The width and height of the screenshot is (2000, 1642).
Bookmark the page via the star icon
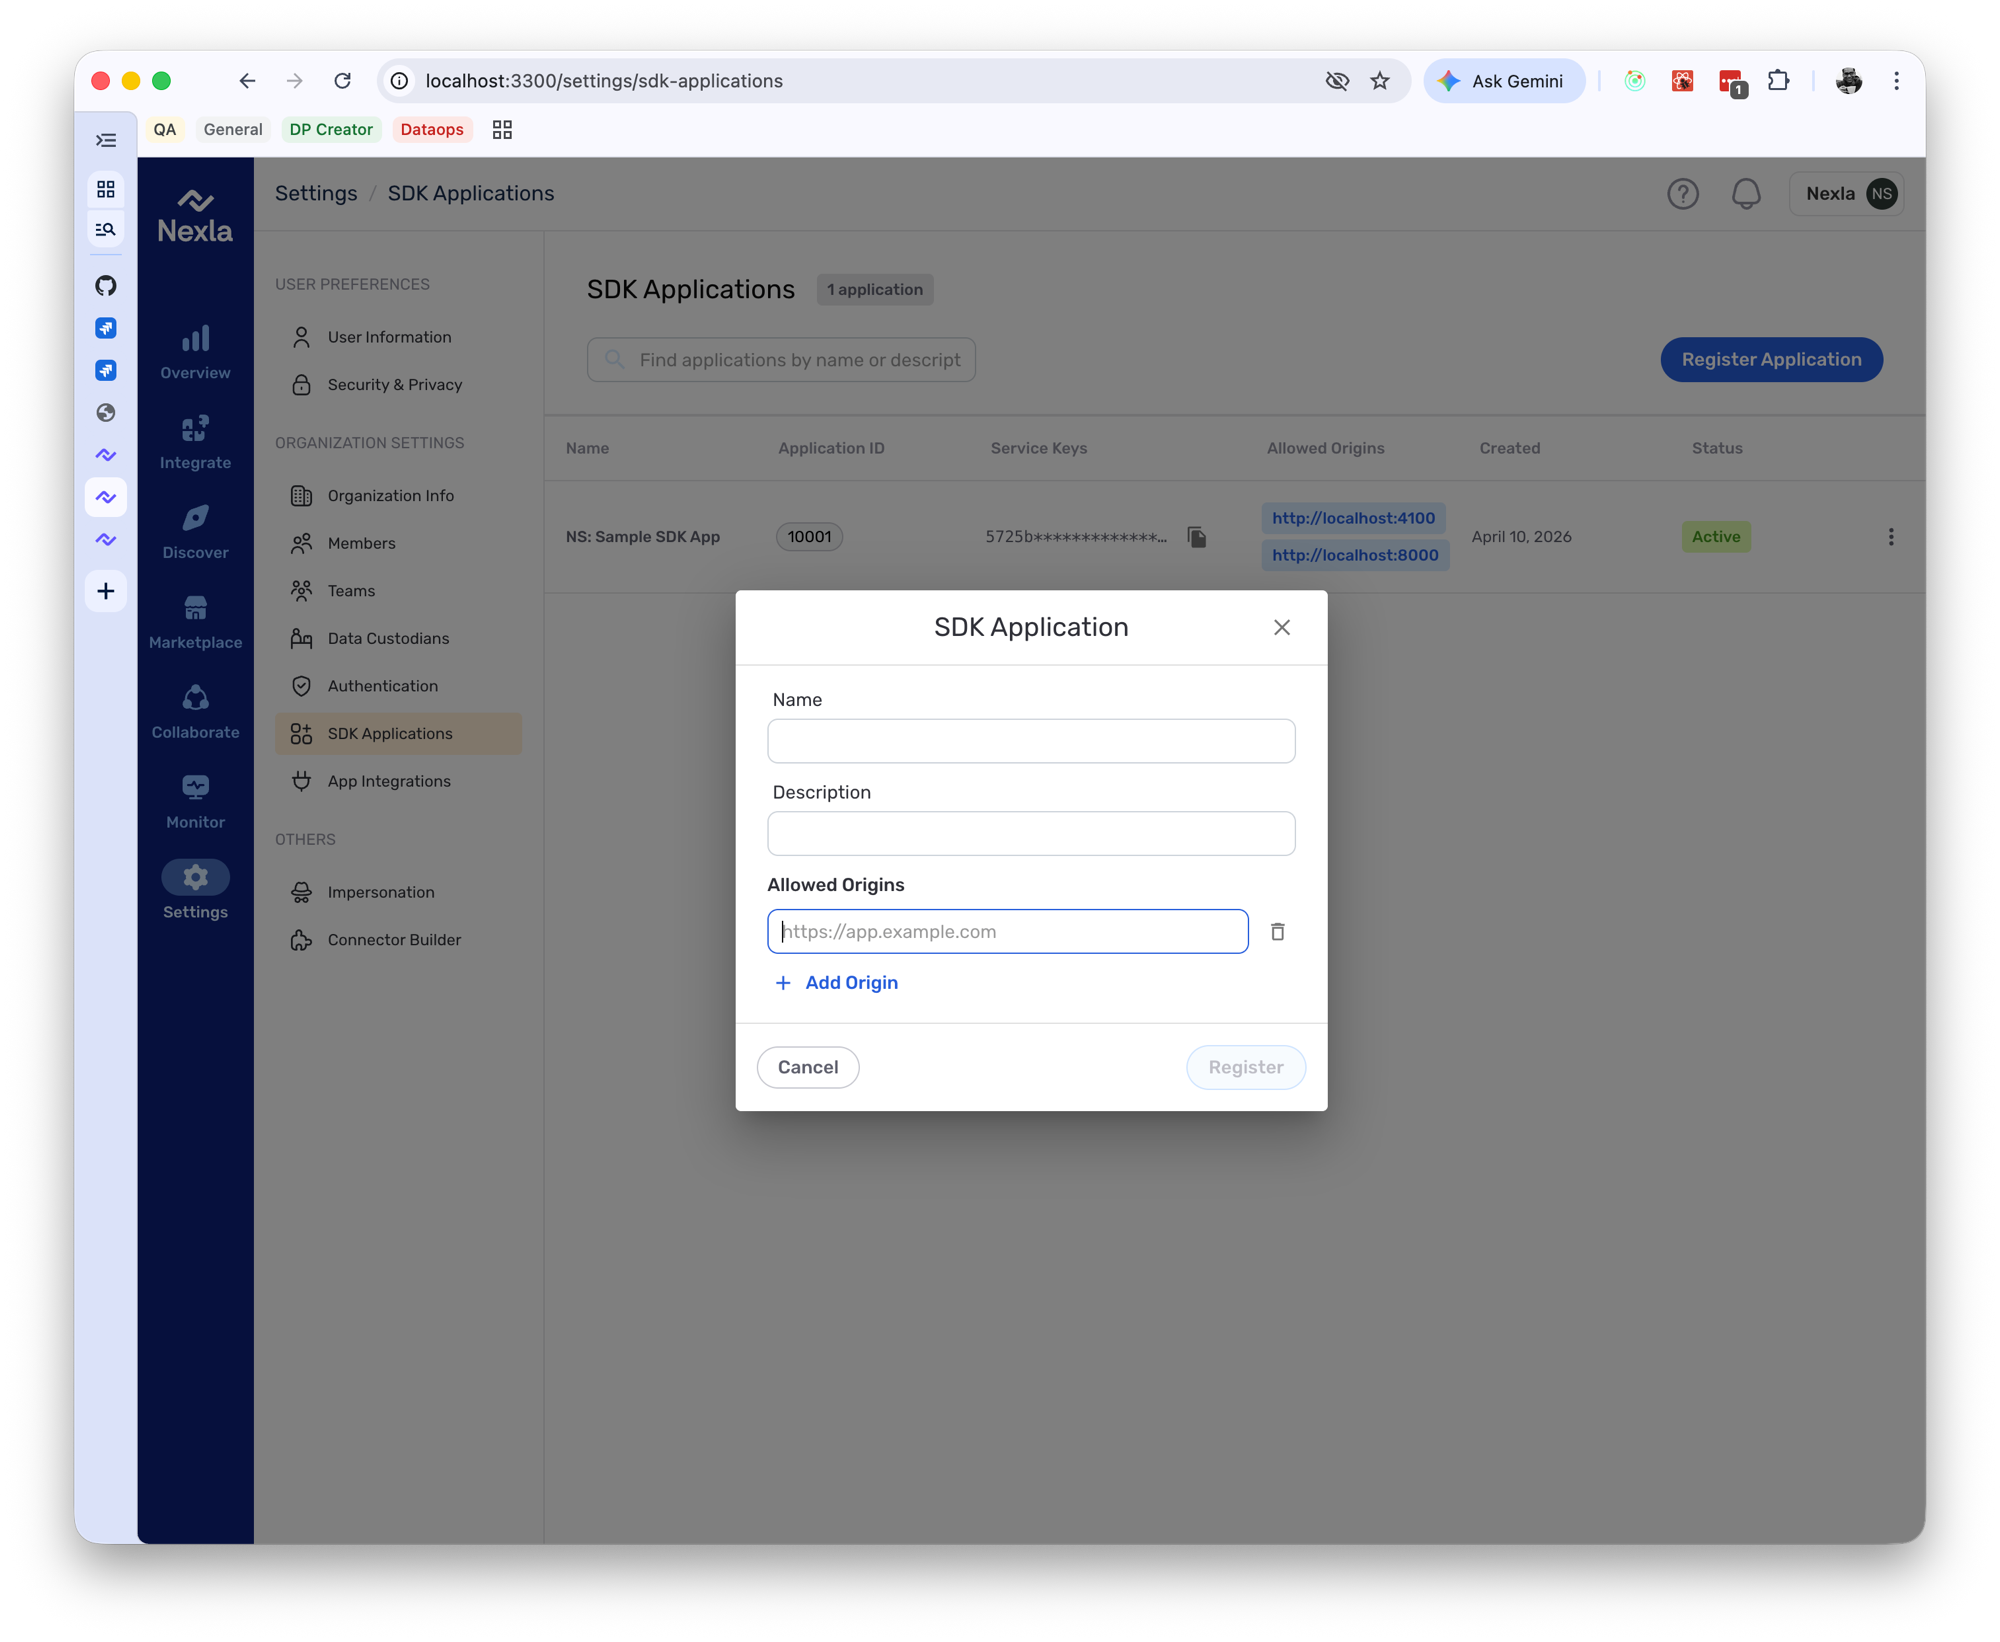[1381, 81]
